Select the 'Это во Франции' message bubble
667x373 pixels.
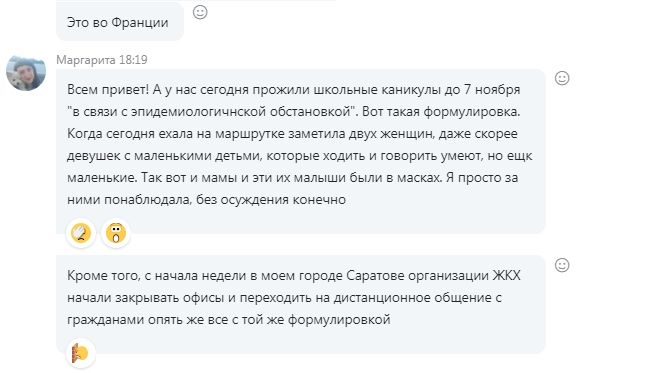pos(120,22)
